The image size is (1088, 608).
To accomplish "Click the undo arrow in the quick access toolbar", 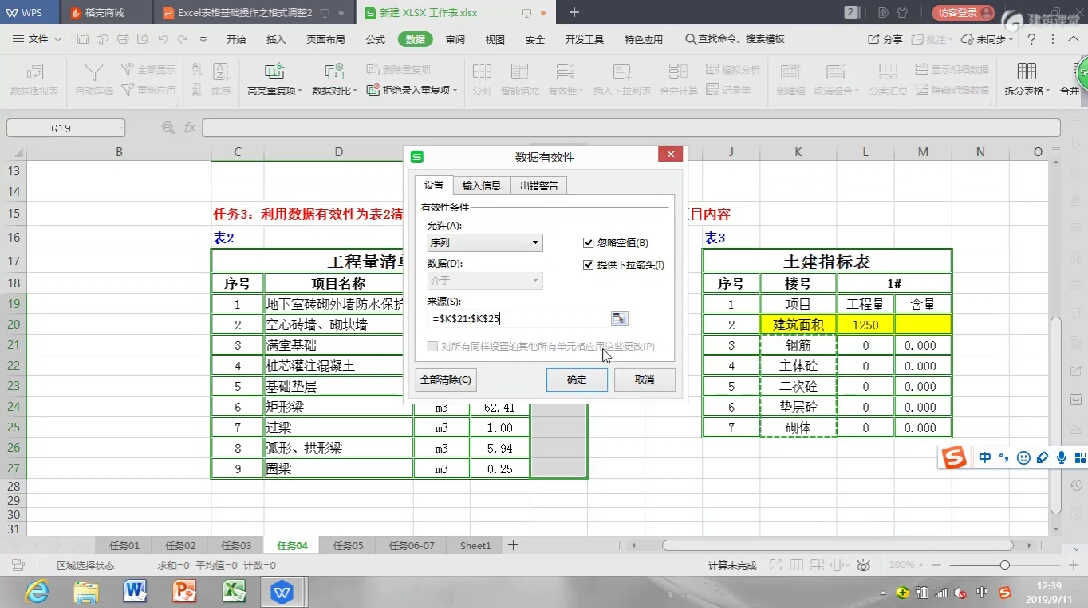I will click(x=163, y=40).
